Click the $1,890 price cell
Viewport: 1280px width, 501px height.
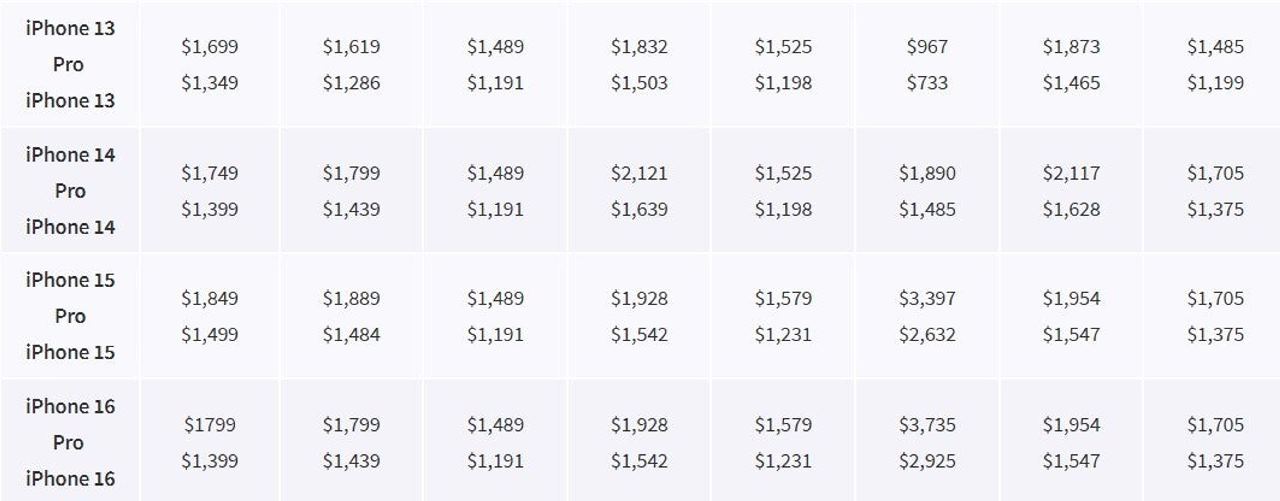pyautogui.click(x=927, y=173)
